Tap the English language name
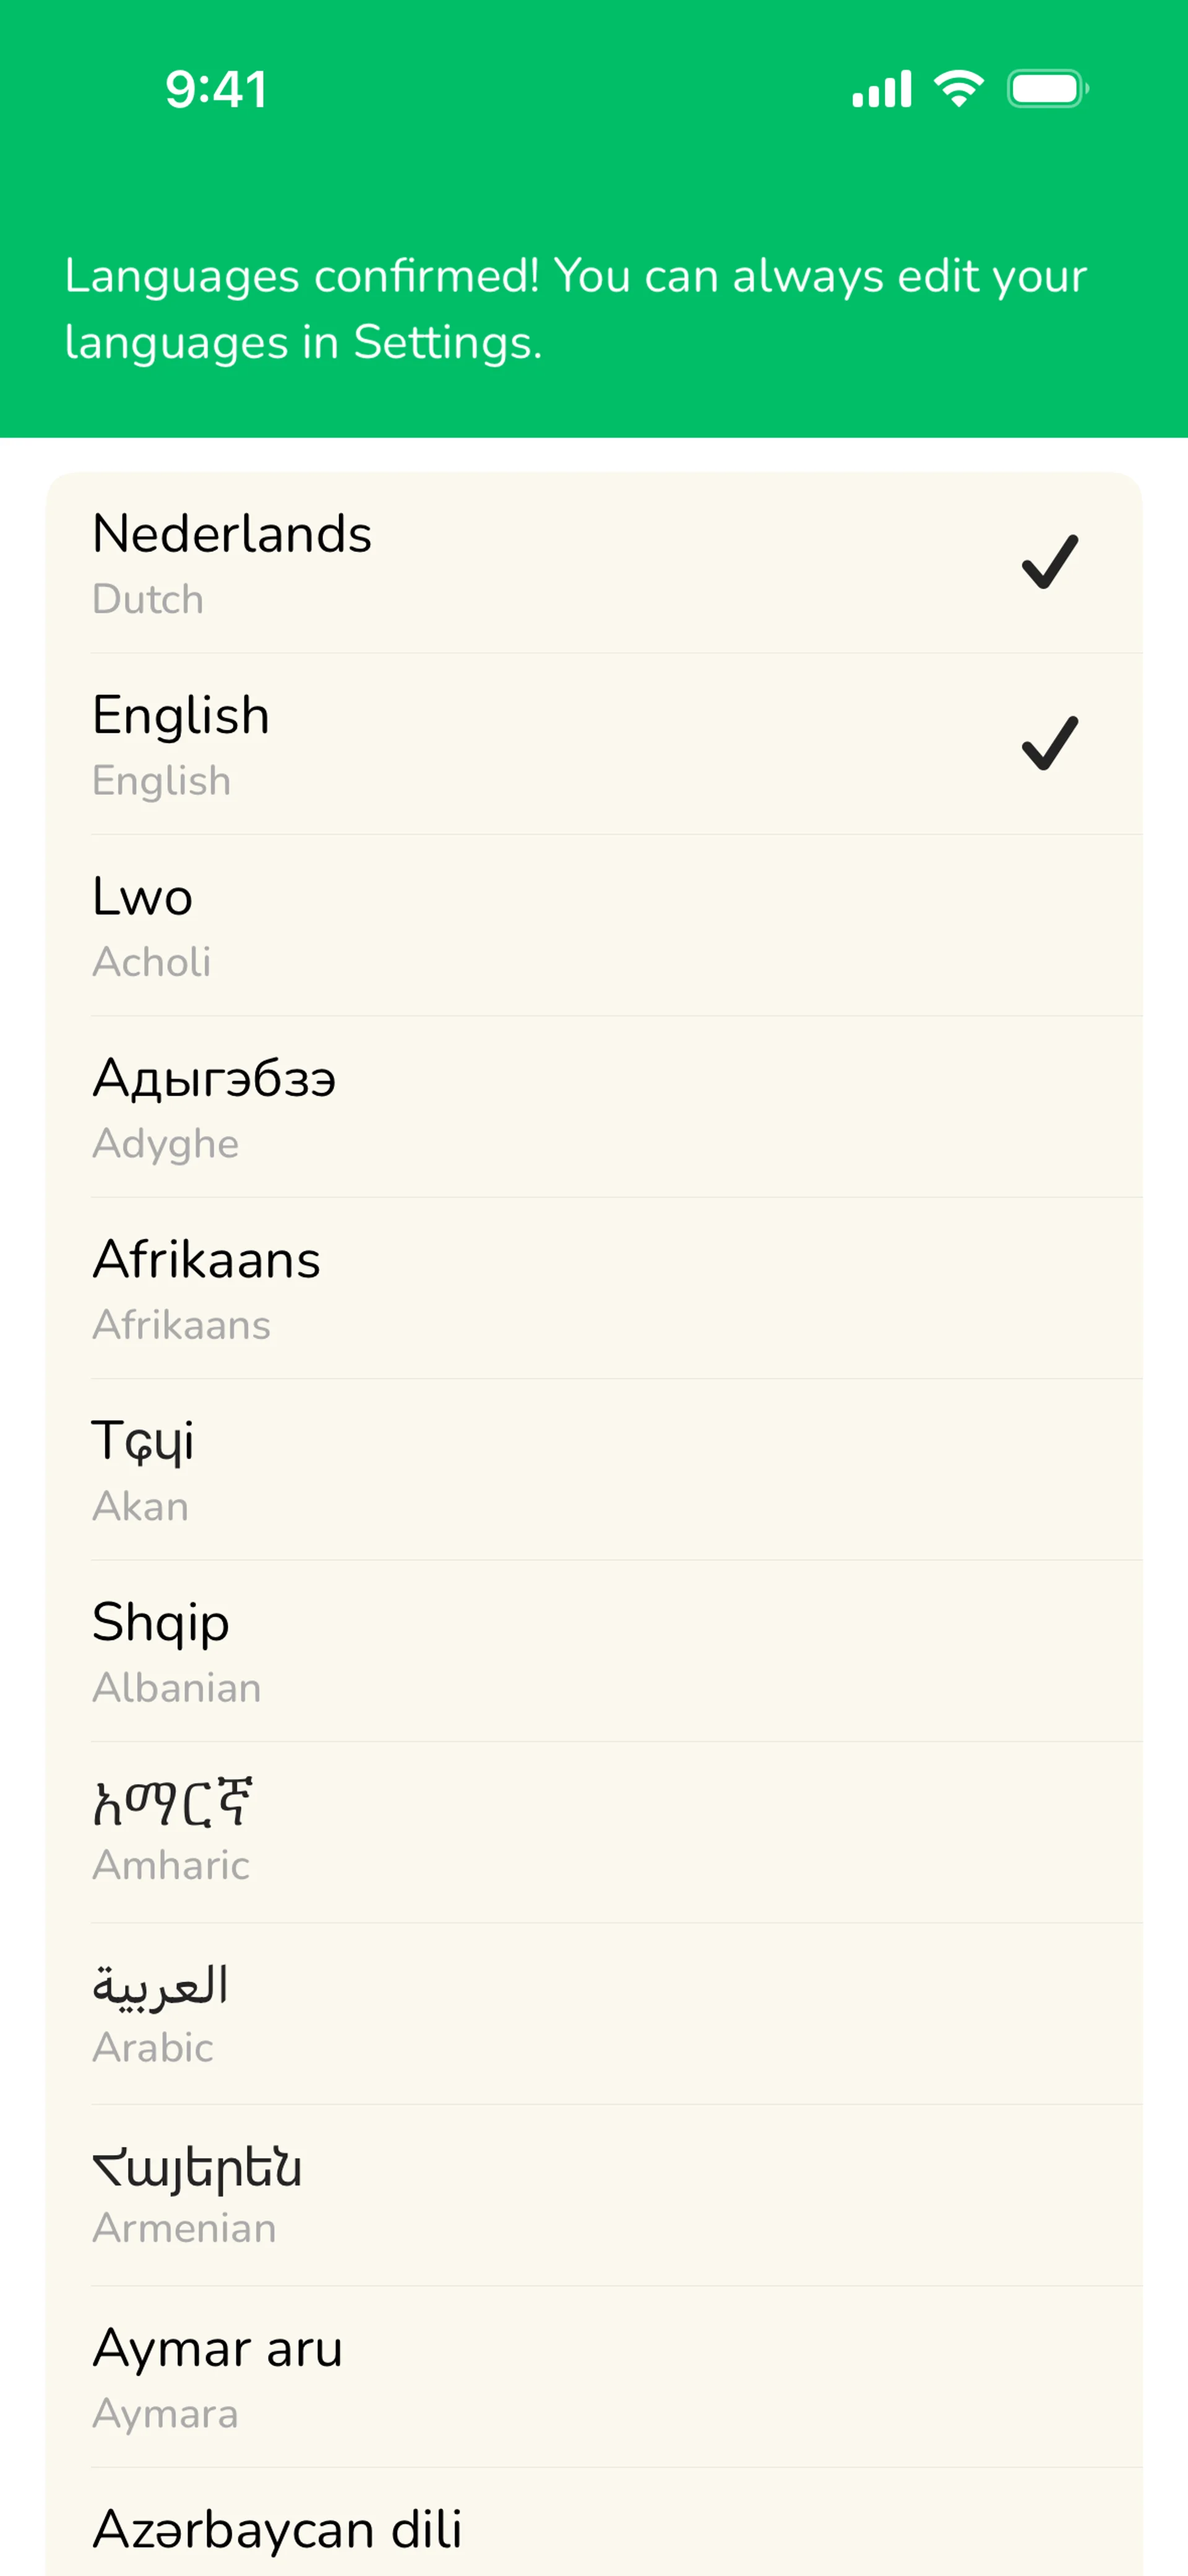The width and height of the screenshot is (1188, 2576). click(x=181, y=715)
